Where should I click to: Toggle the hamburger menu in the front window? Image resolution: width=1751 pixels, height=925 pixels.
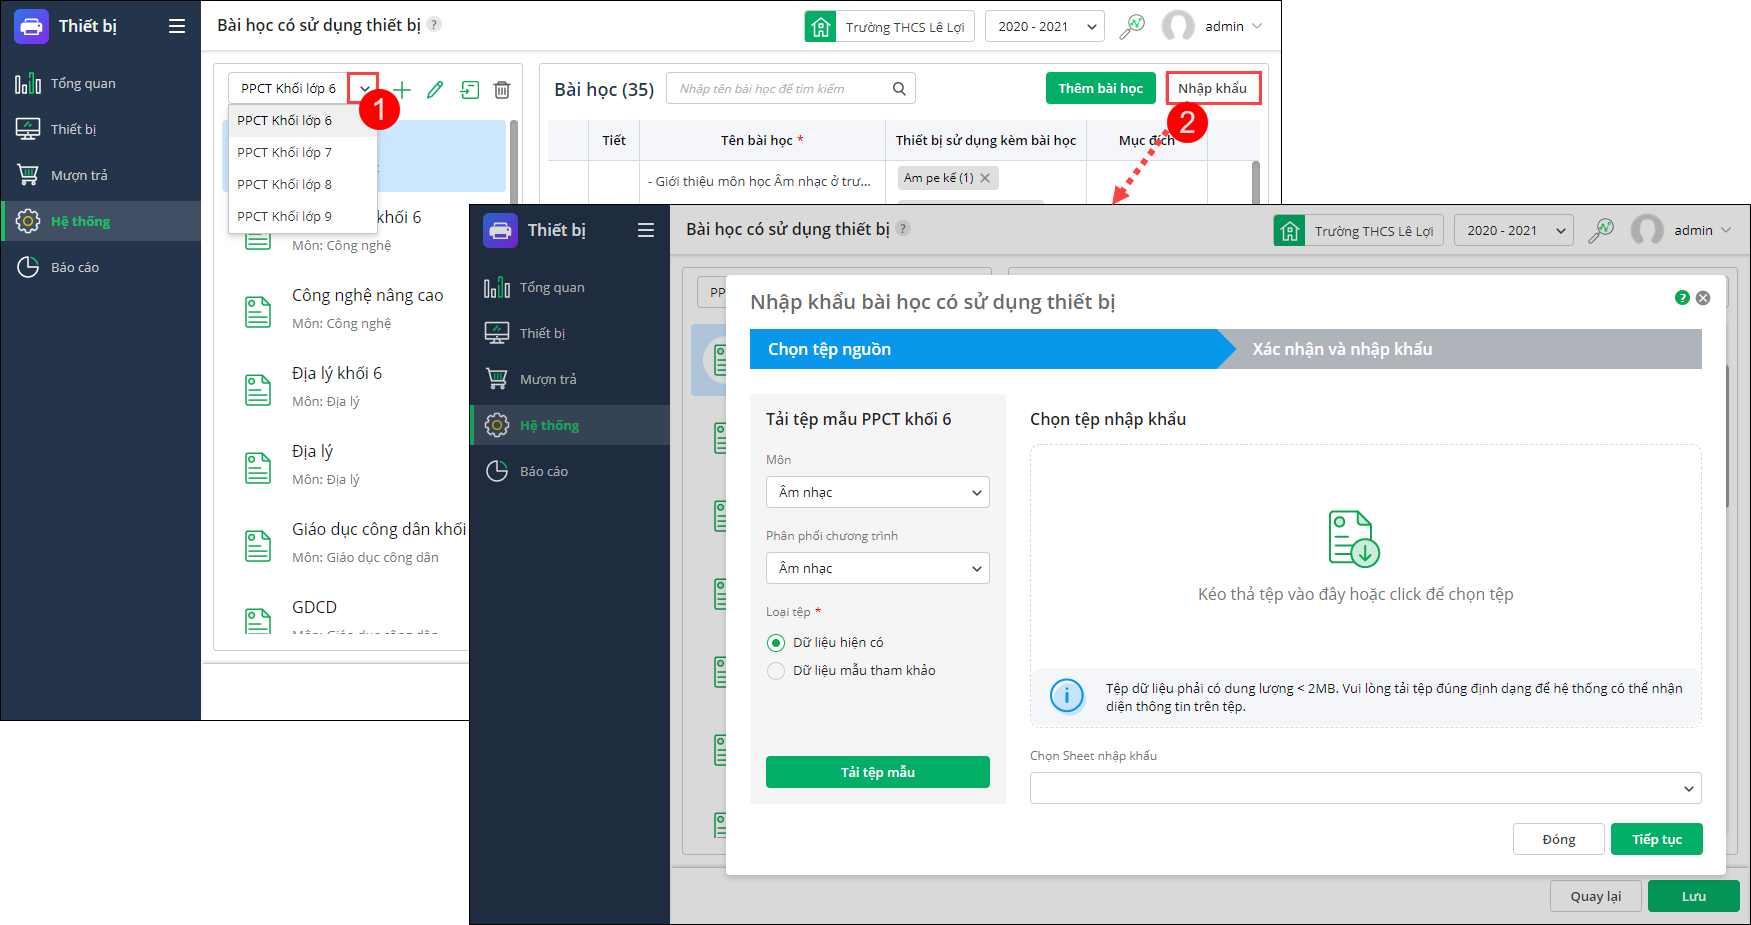pyautogui.click(x=646, y=230)
